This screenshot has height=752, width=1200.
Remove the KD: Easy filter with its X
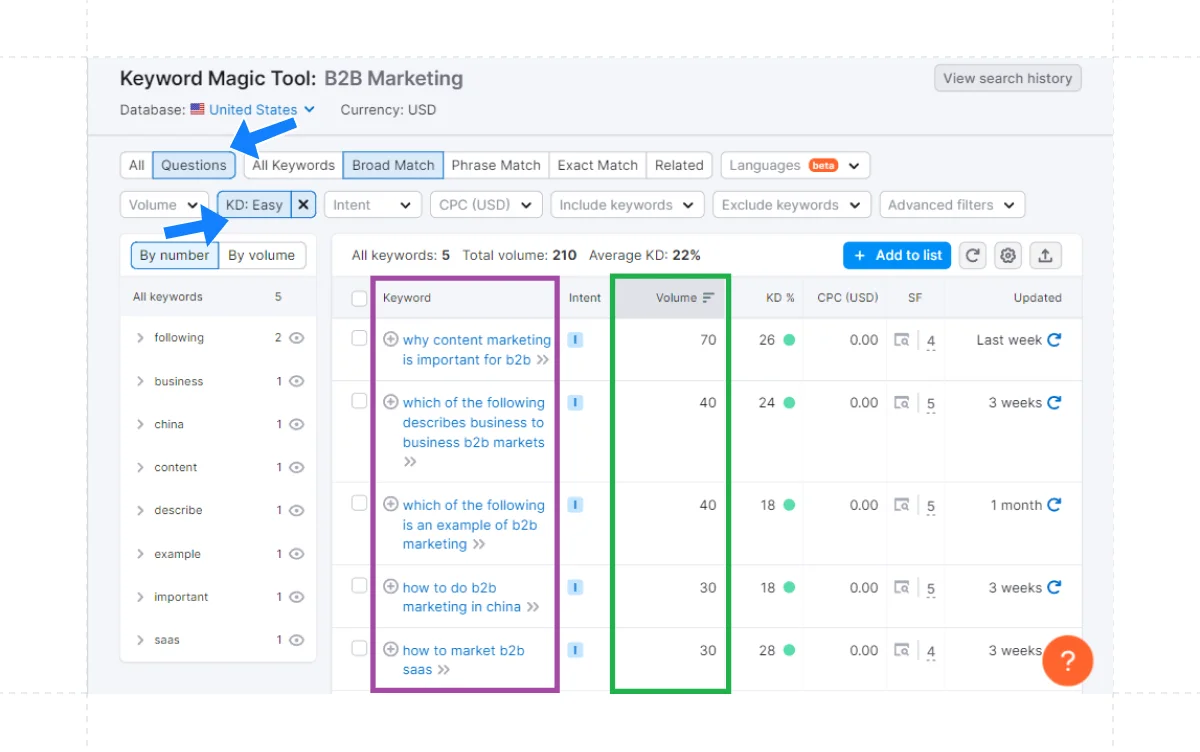tap(302, 204)
